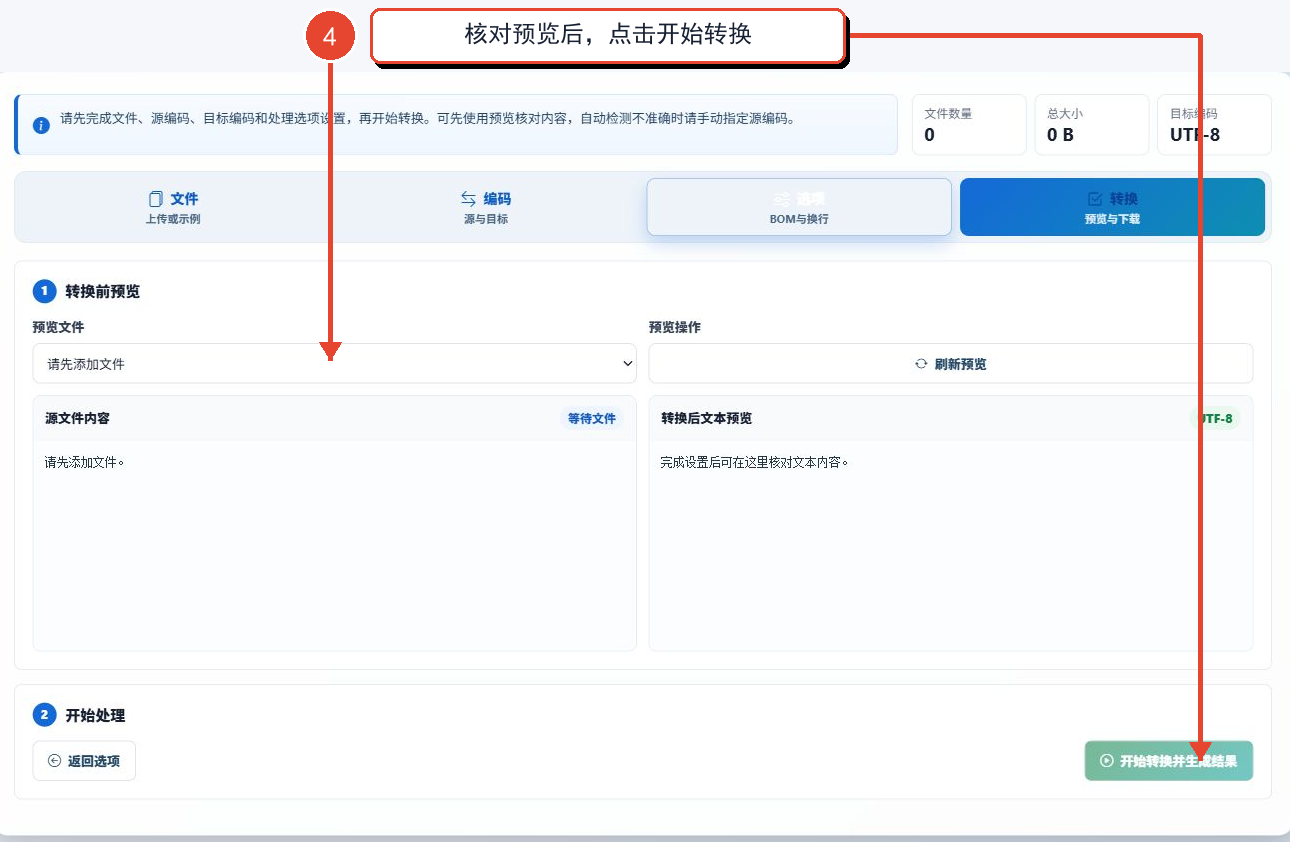
Task: Click the 转换后文本预览 panel heading
Action: click(x=706, y=418)
